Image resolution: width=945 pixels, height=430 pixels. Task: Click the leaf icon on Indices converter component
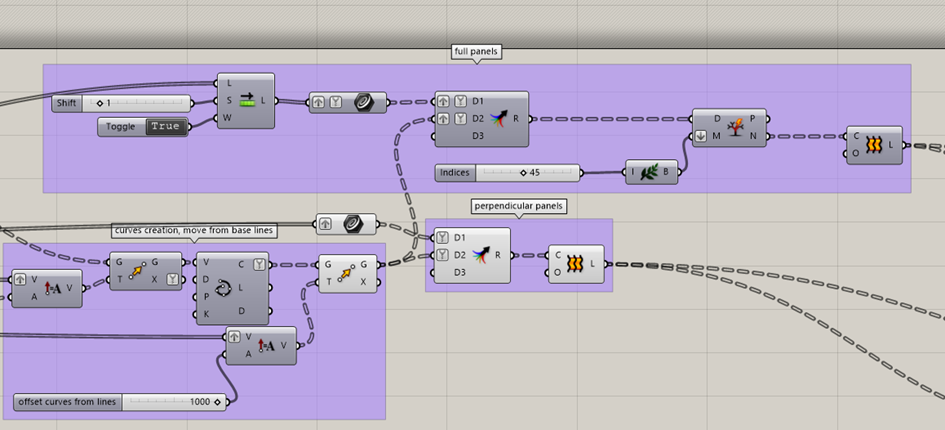[648, 172]
